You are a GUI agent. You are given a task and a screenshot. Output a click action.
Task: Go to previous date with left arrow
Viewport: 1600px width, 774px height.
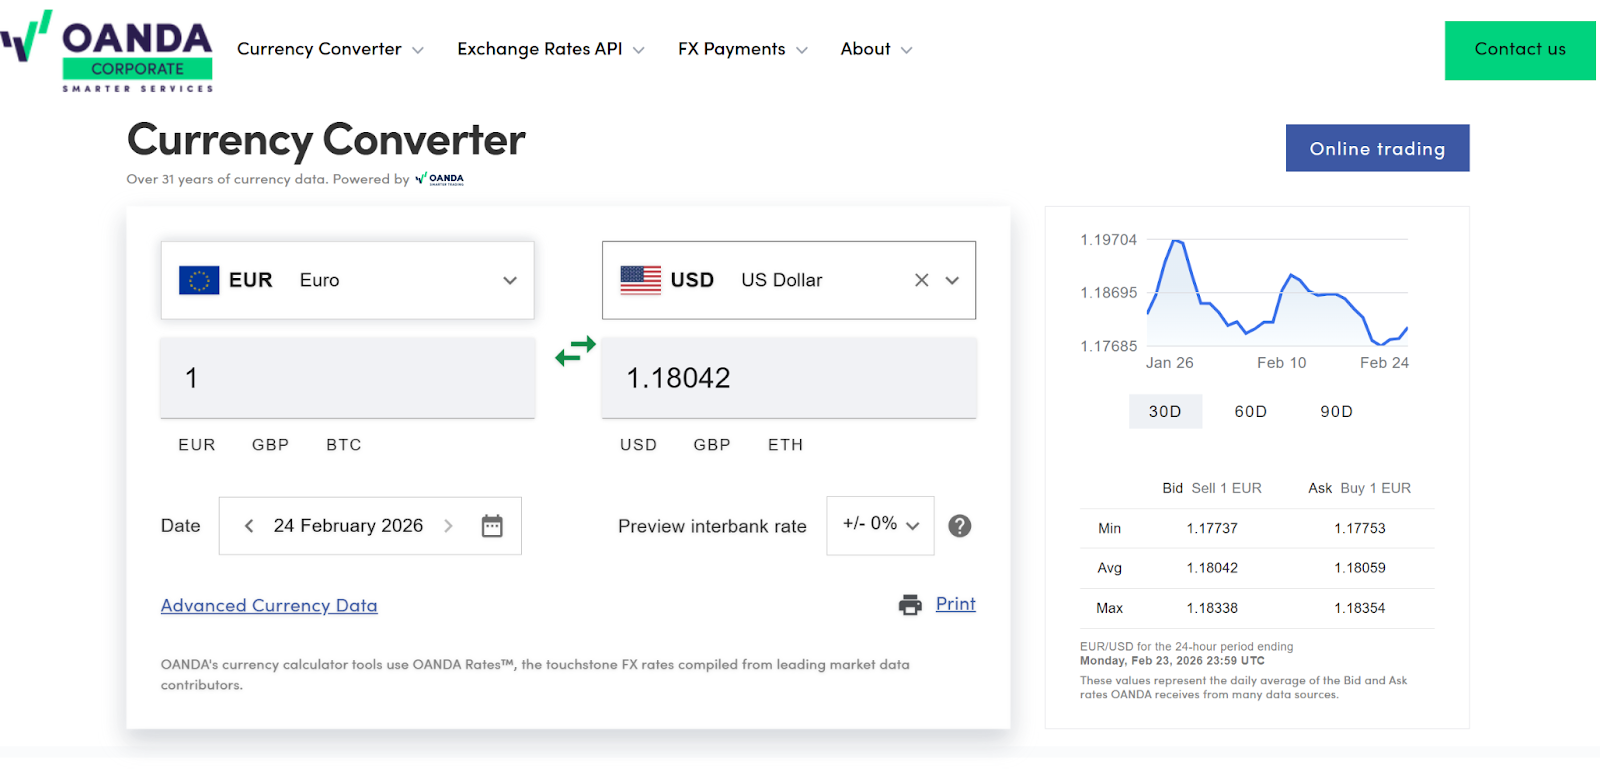coord(249,526)
